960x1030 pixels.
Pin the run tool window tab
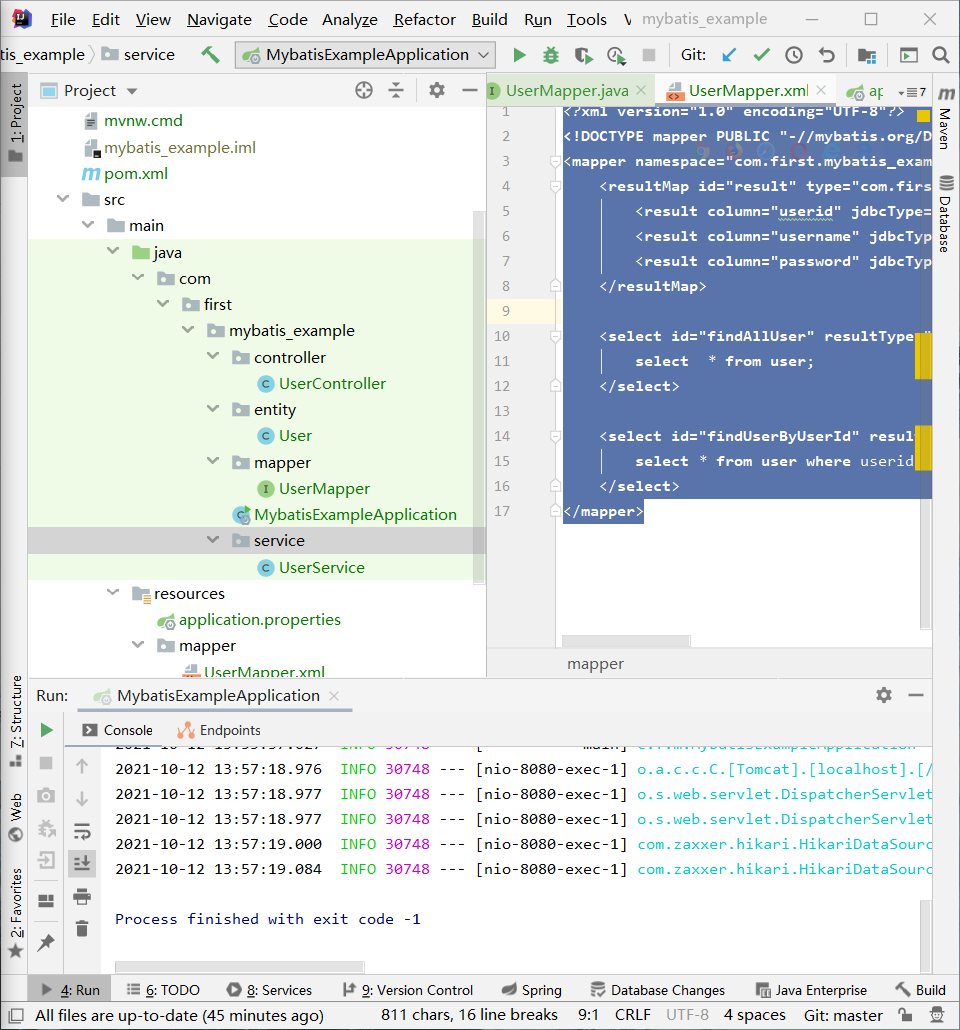(x=45, y=943)
